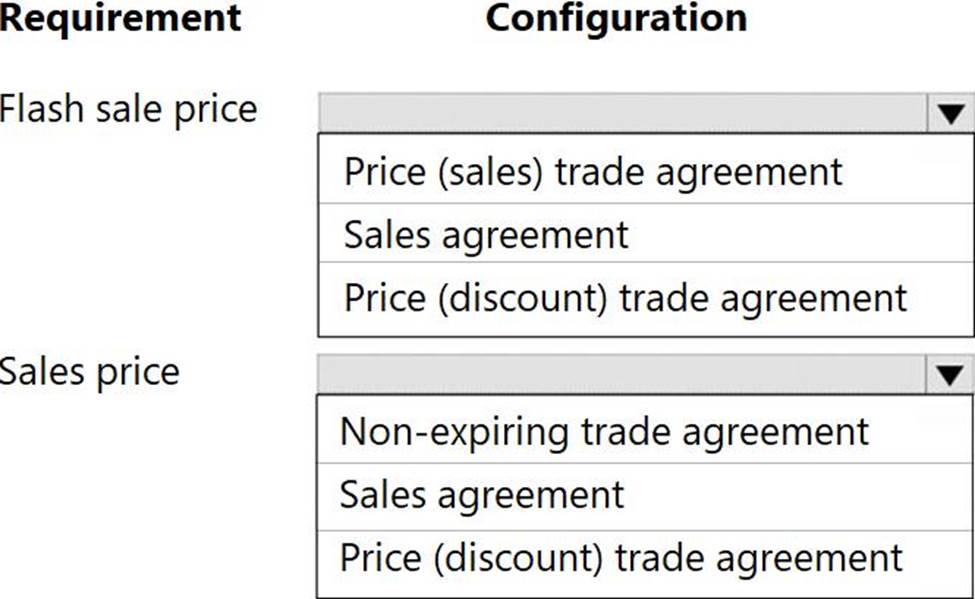The height and width of the screenshot is (599, 975).
Task: Pick Price (discount) trade agreement for Flash sale
Action: click(x=625, y=298)
